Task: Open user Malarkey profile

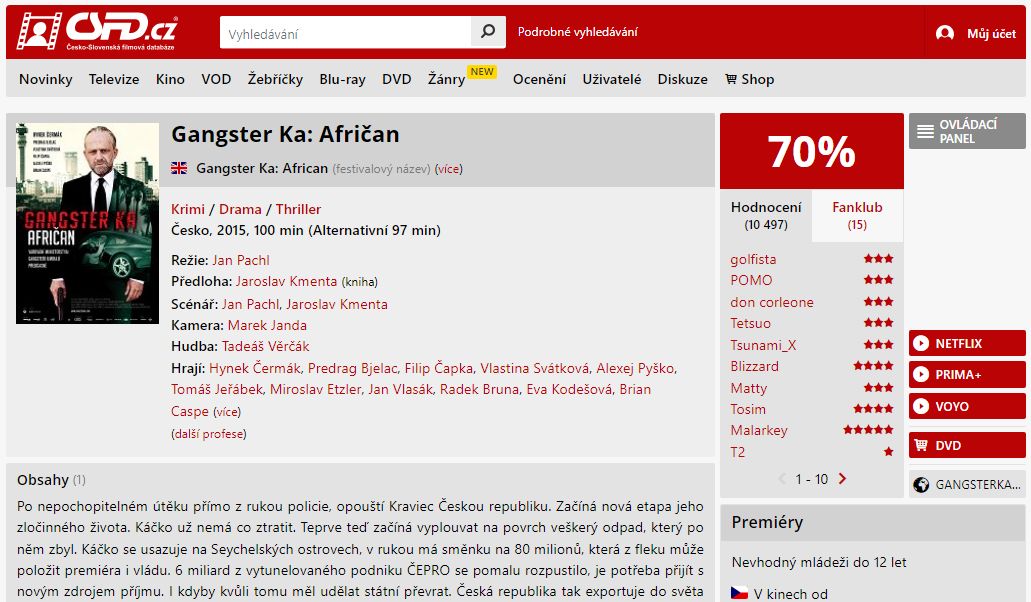Action: (x=759, y=430)
